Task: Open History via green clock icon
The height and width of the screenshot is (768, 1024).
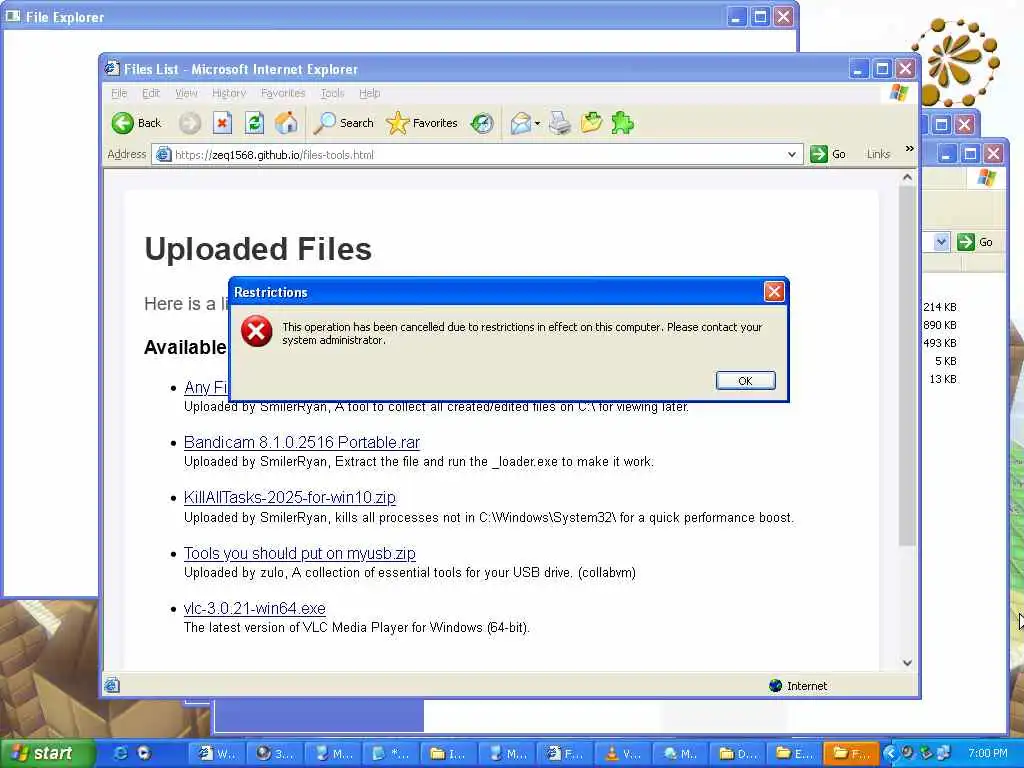Action: click(482, 123)
